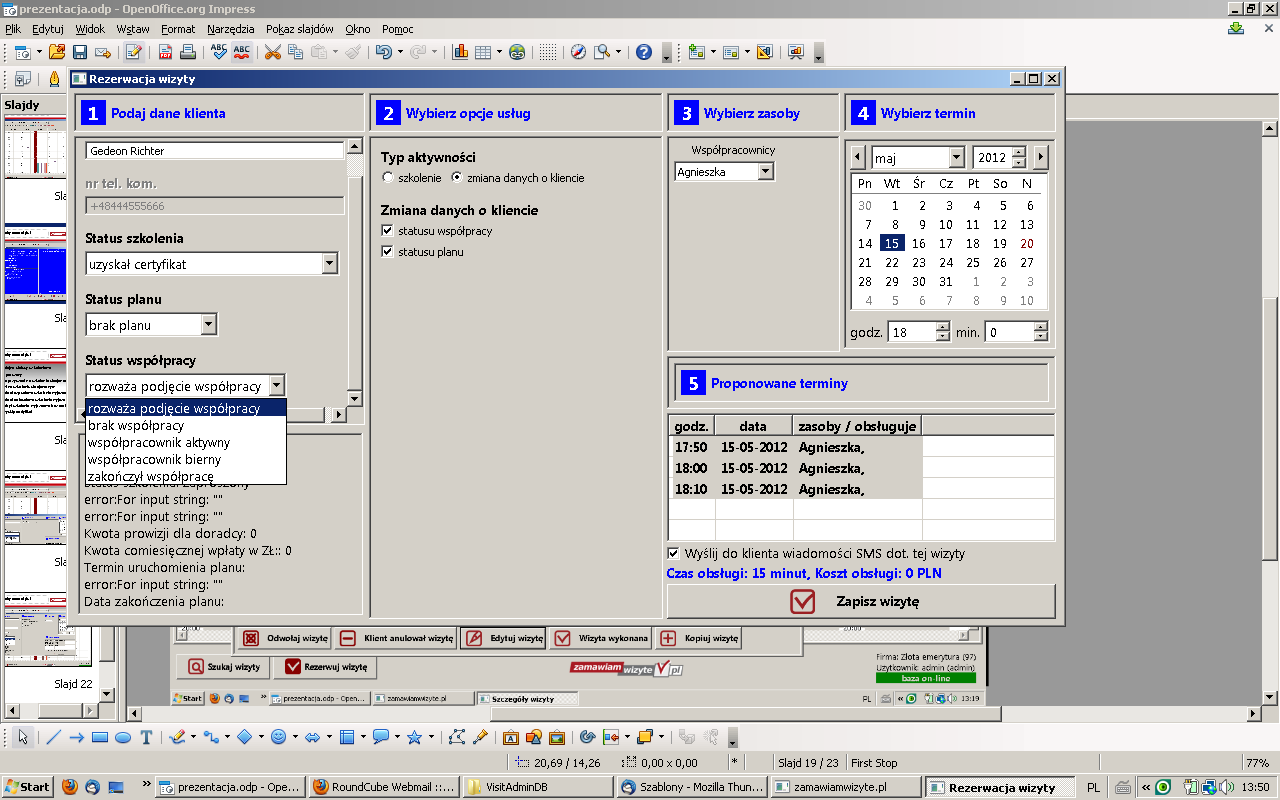Open the Współpracownicy 'Agnieszka' dropdown

765,172
